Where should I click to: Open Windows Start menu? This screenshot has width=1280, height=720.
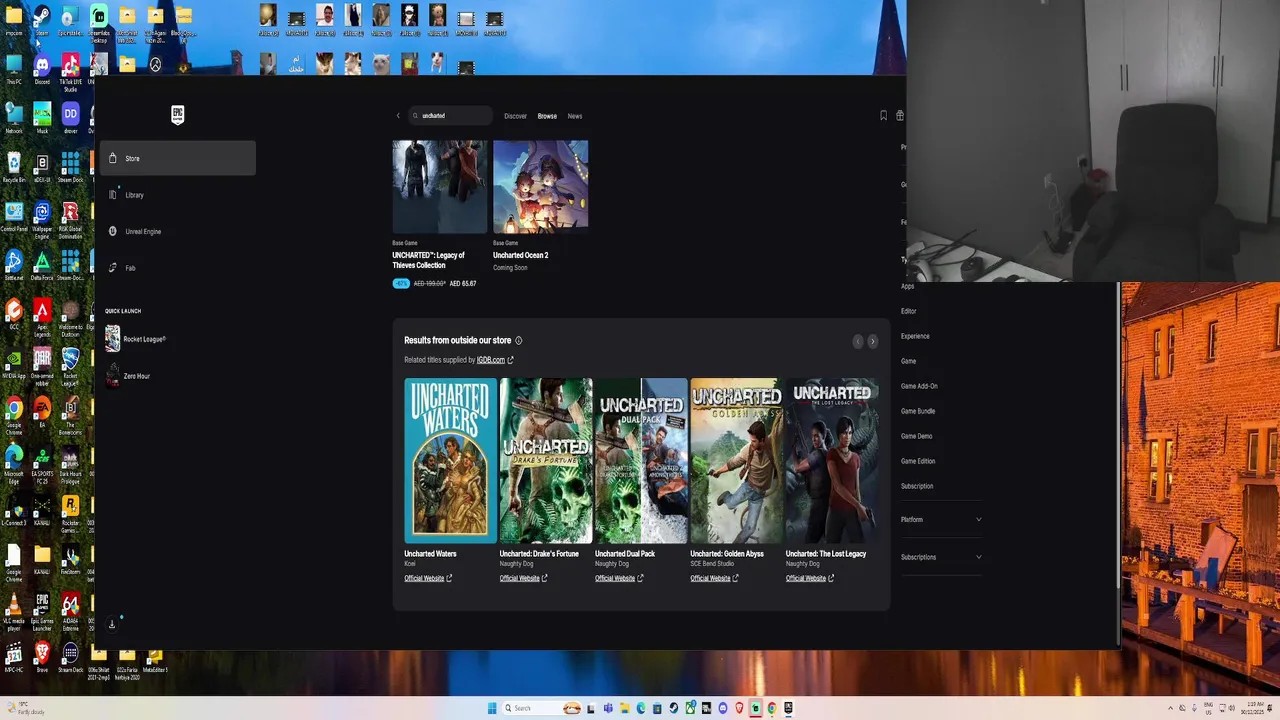(x=492, y=708)
